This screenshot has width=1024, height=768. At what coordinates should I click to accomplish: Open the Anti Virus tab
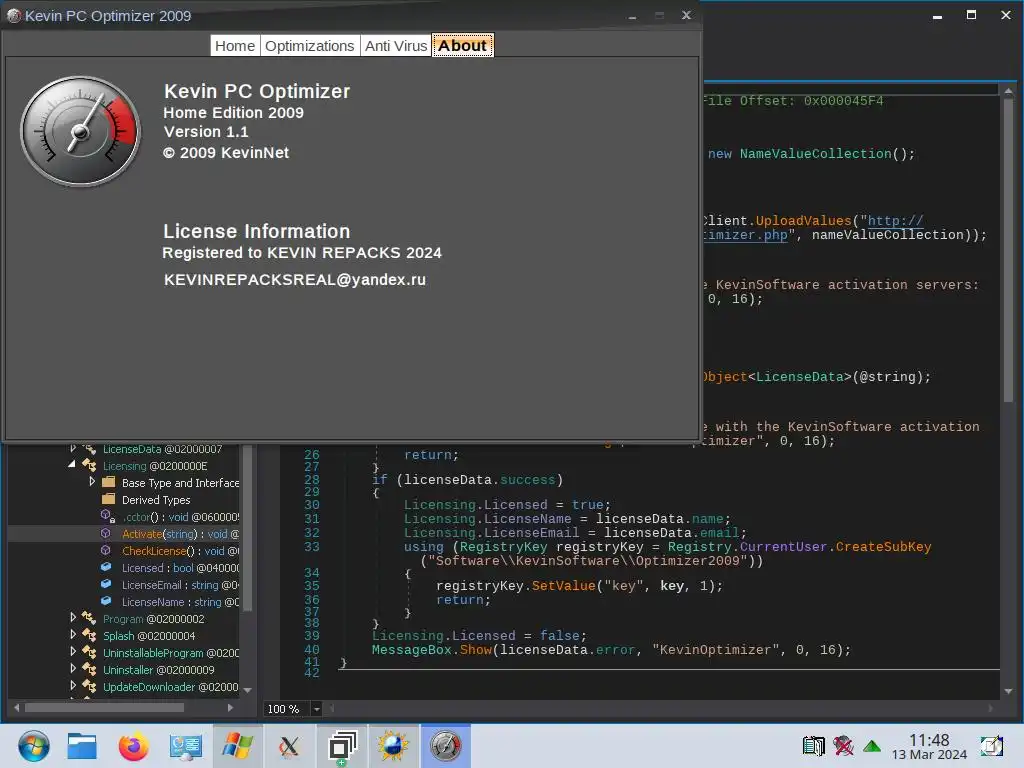[396, 46]
